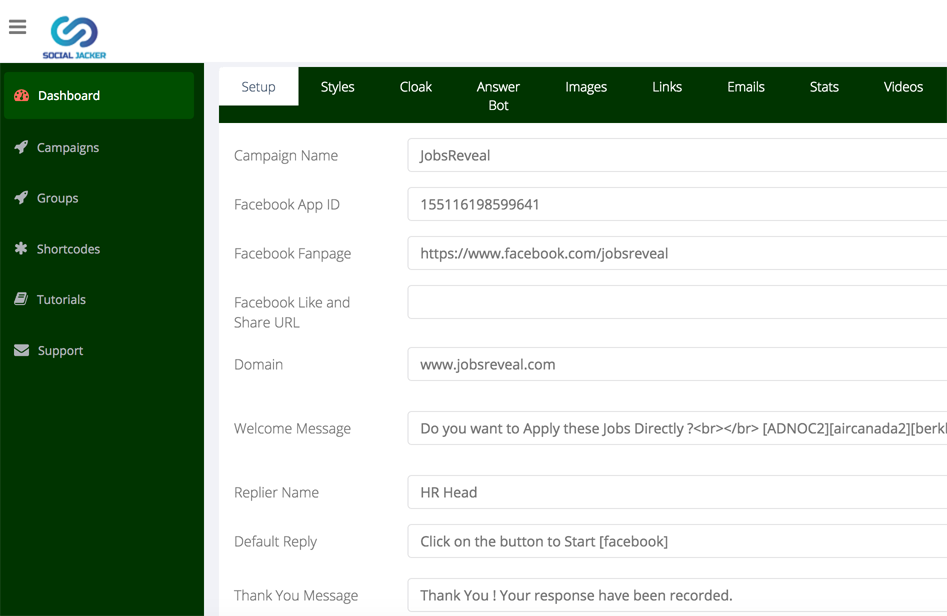Click the empty Like and Share URL field
The height and width of the screenshot is (616, 947).
pos(677,302)
